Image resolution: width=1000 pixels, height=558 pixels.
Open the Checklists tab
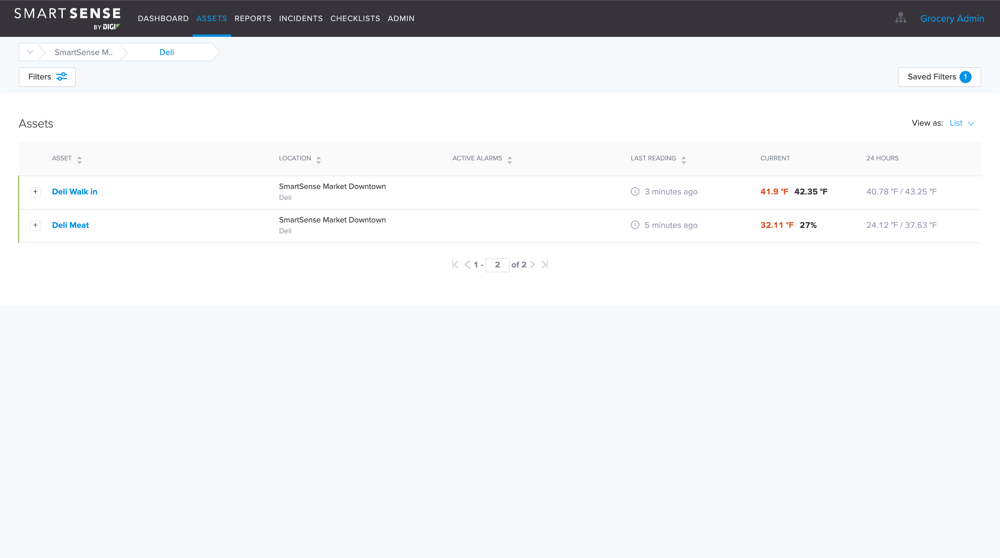pos(355,18)
